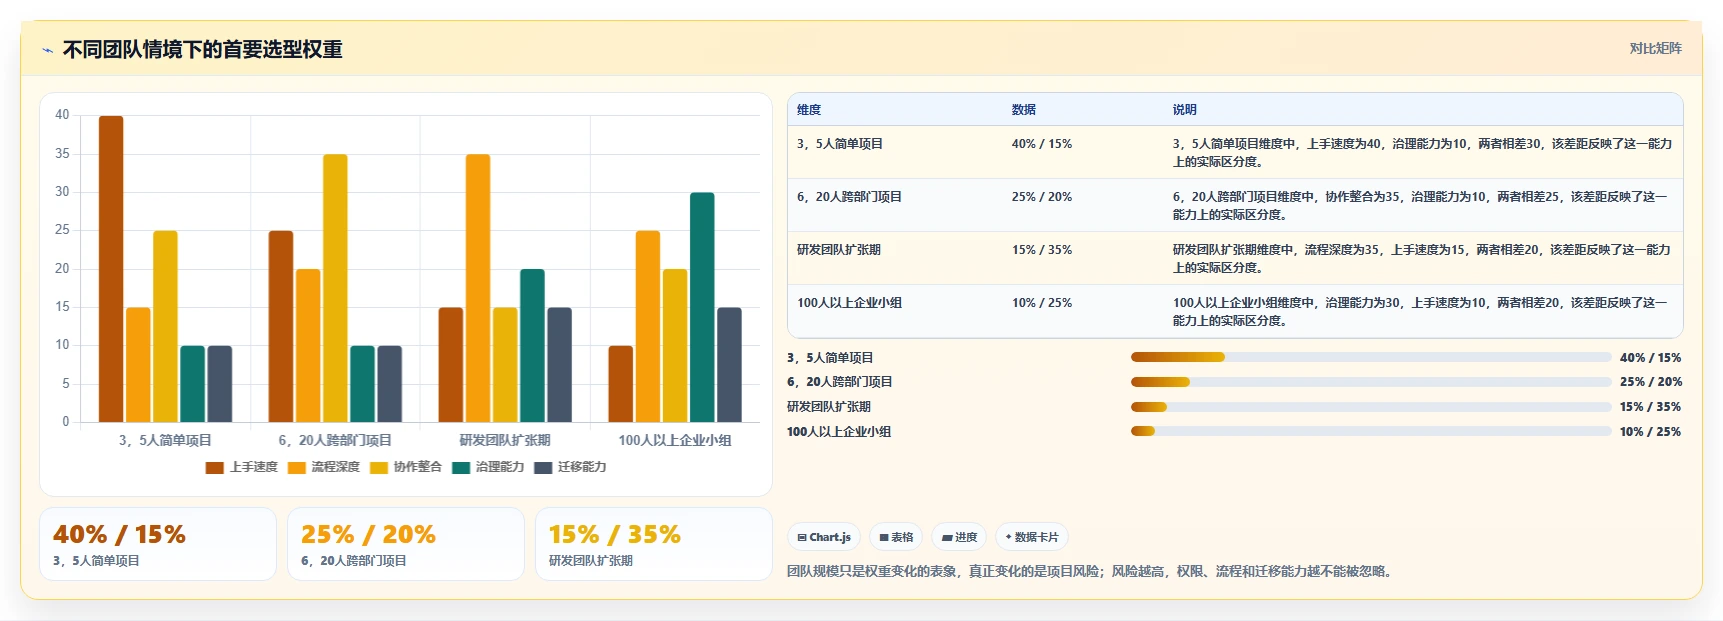1723x621 pixels.
Task: Click the 25% / 20% value in table
Action: click(x=1041, y=197)
